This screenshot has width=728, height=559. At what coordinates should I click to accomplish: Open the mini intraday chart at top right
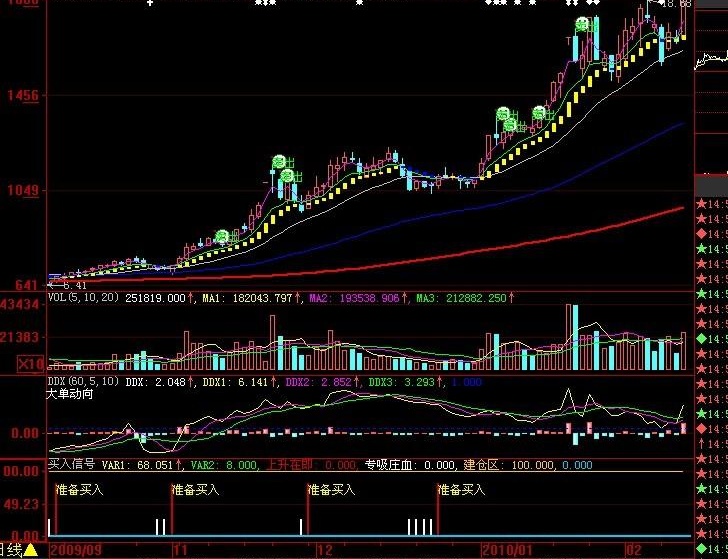point(711,60)
